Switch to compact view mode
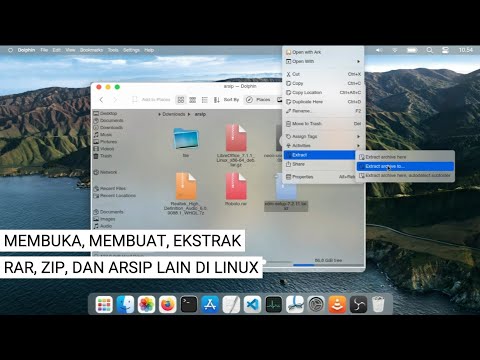 (x=193, y=100)
